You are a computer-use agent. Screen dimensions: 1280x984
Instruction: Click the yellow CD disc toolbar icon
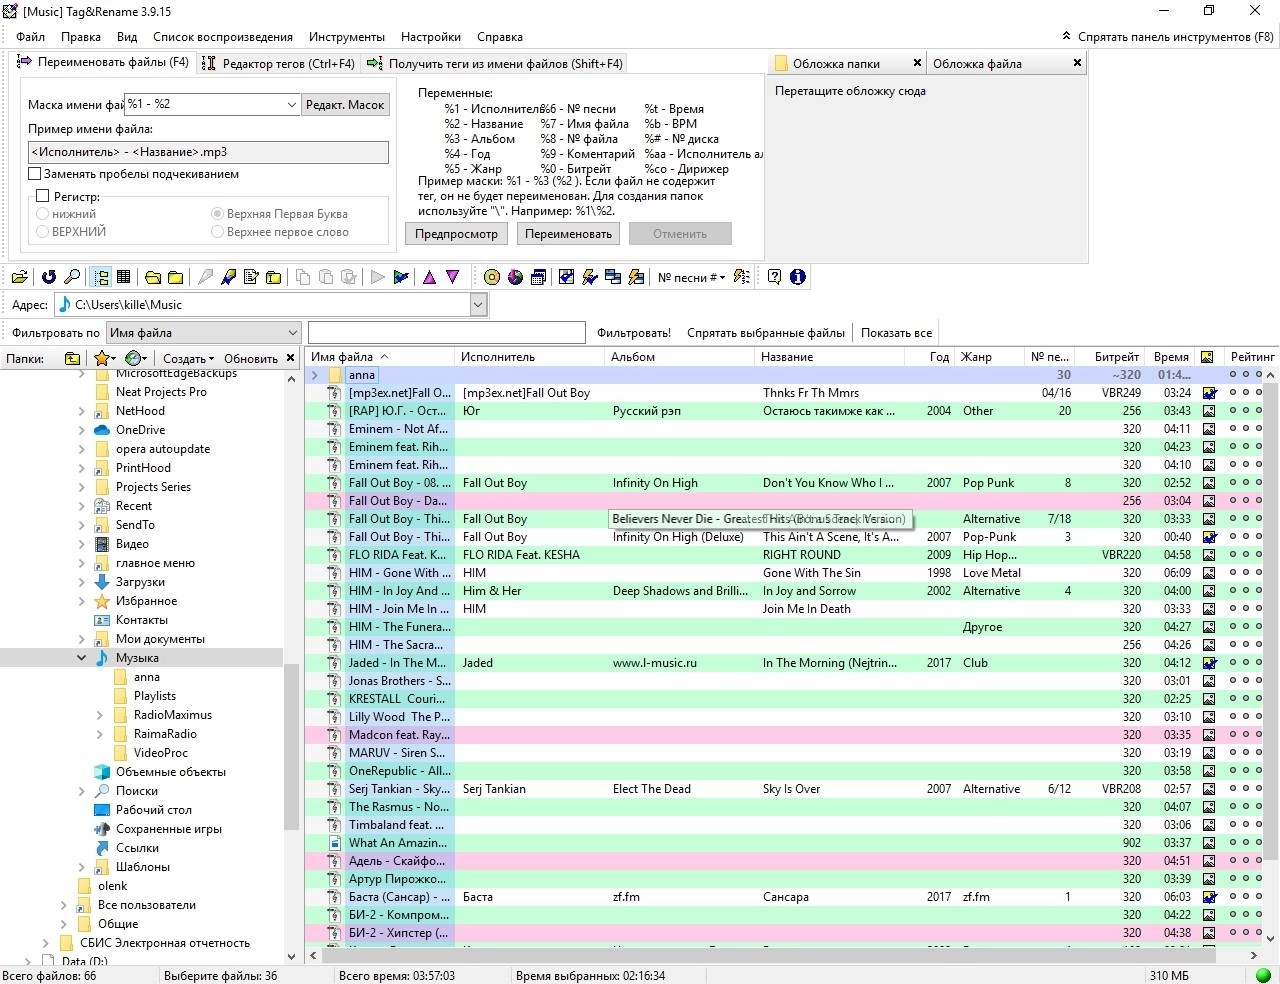[492, 277]
